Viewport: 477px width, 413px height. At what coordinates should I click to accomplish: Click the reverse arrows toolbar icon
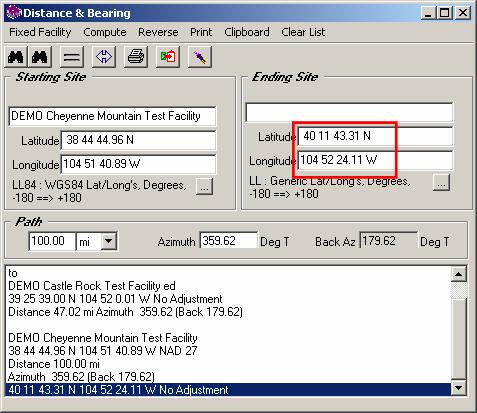(104, 57)
